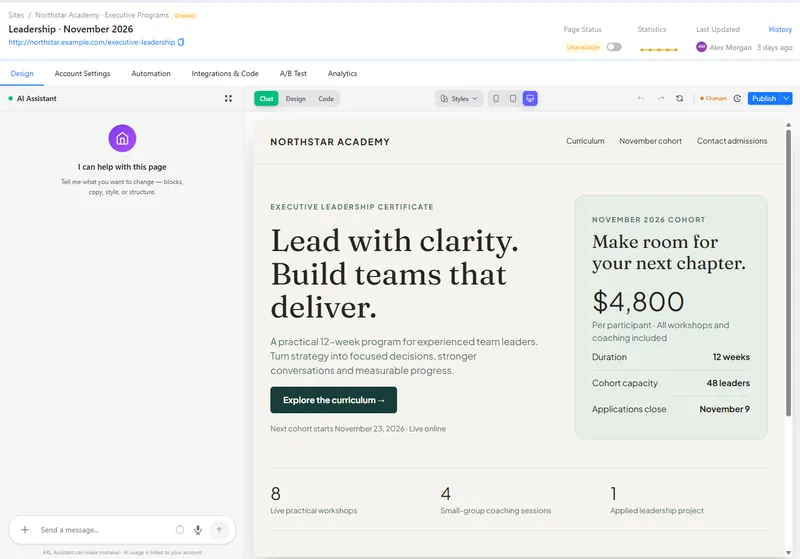800x559 pixels.
Task: Send the message with the arrow button
Action: point(219,530)
